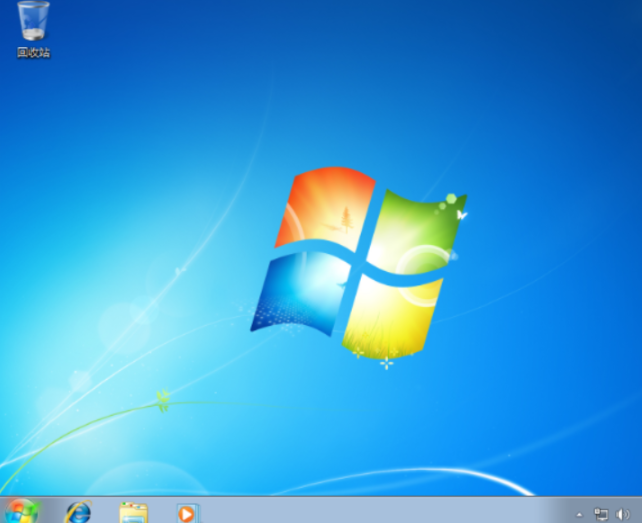
Task: Start Windows Media Player from taskbar
Action: point(186,512)
